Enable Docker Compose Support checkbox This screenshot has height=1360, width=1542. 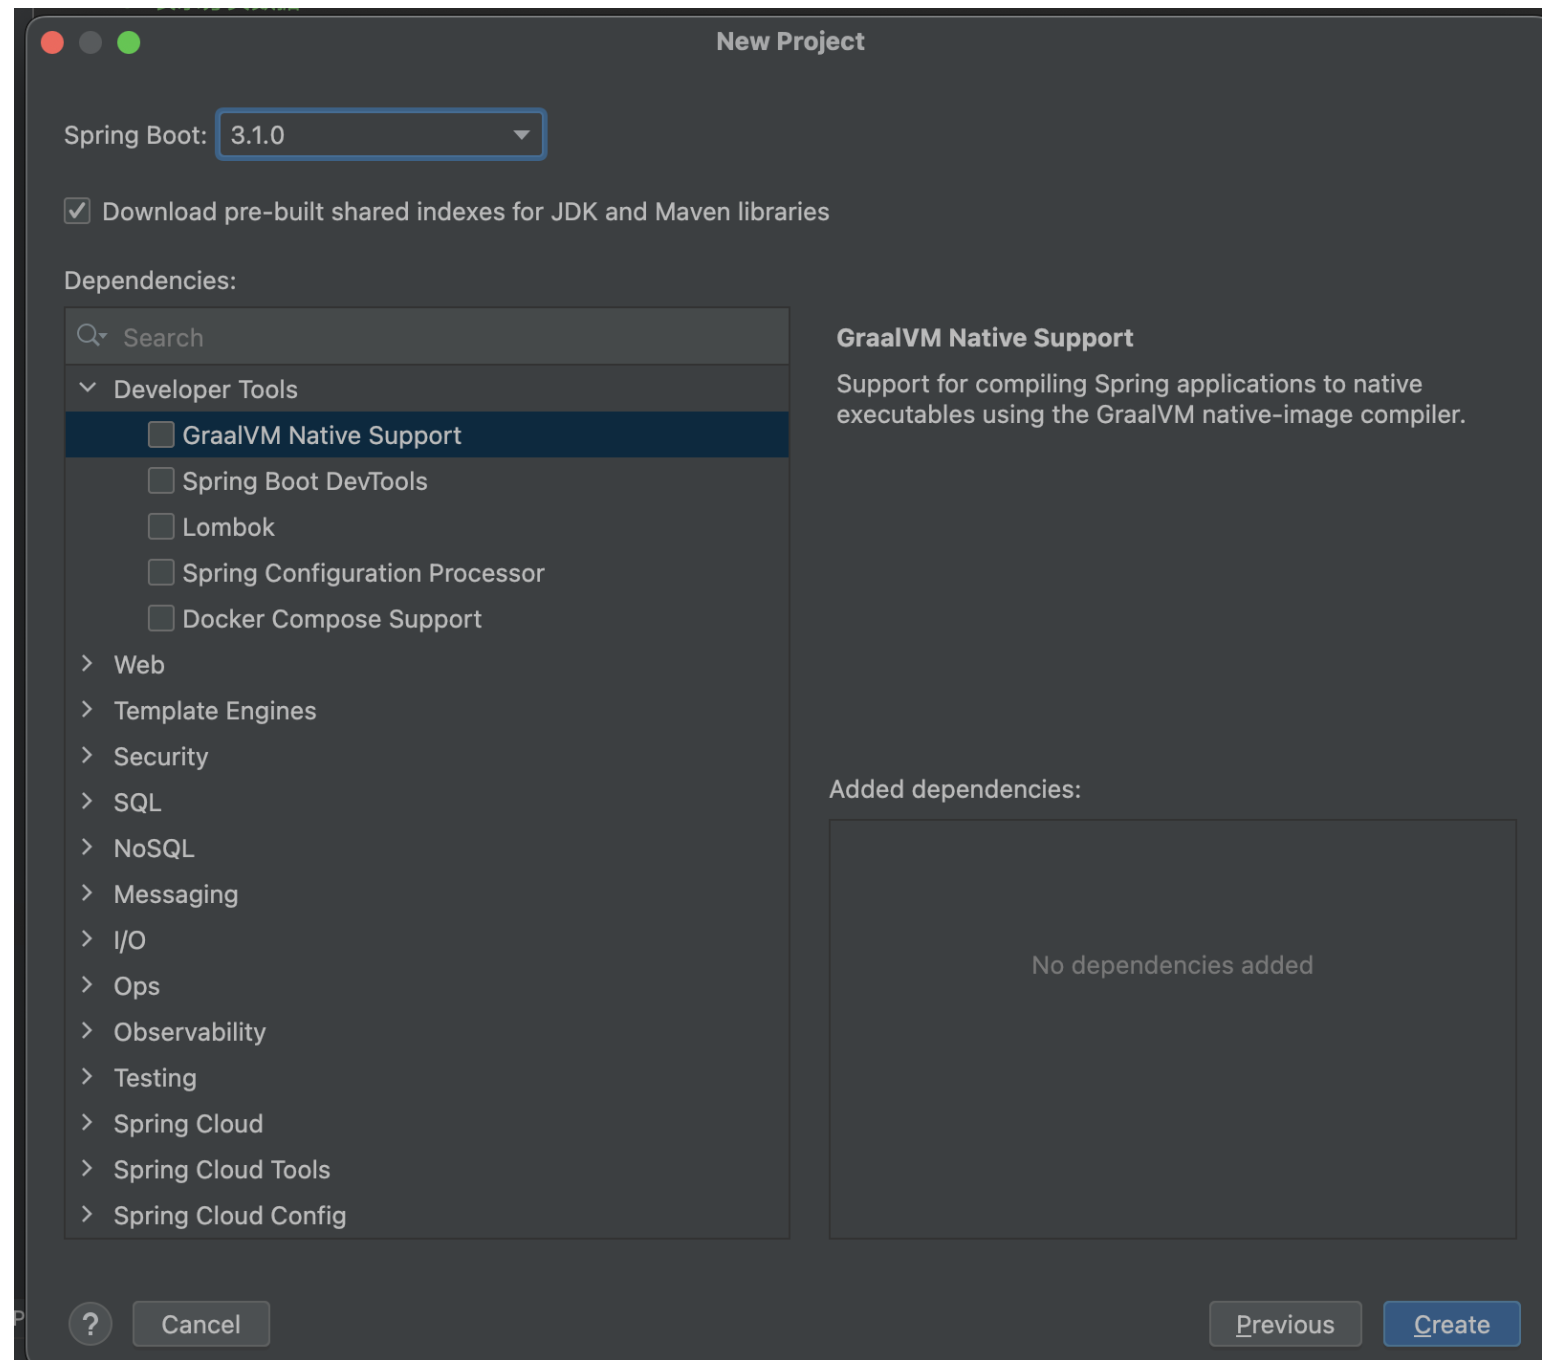[161, 619]
